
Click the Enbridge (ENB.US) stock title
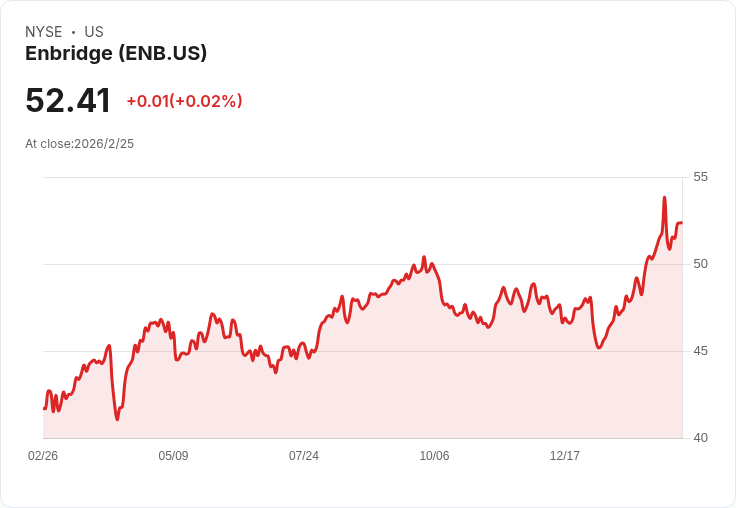tap(116, 54)
